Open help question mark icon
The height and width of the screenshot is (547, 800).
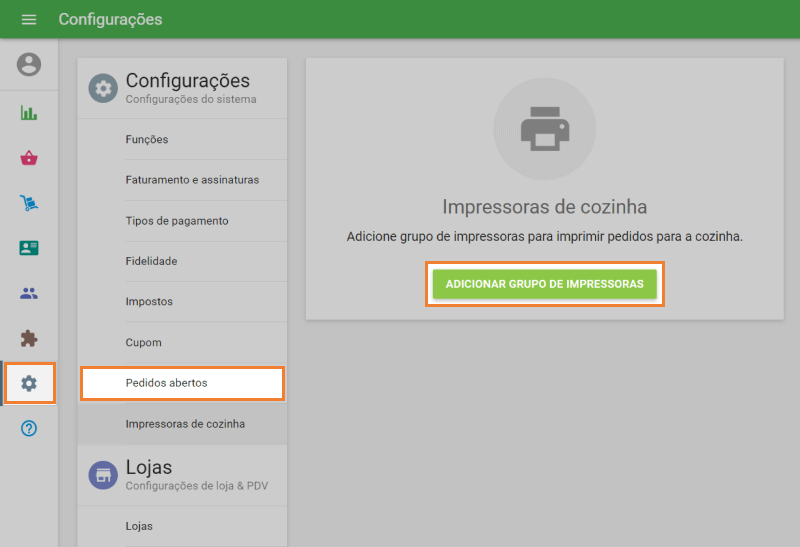29,428
